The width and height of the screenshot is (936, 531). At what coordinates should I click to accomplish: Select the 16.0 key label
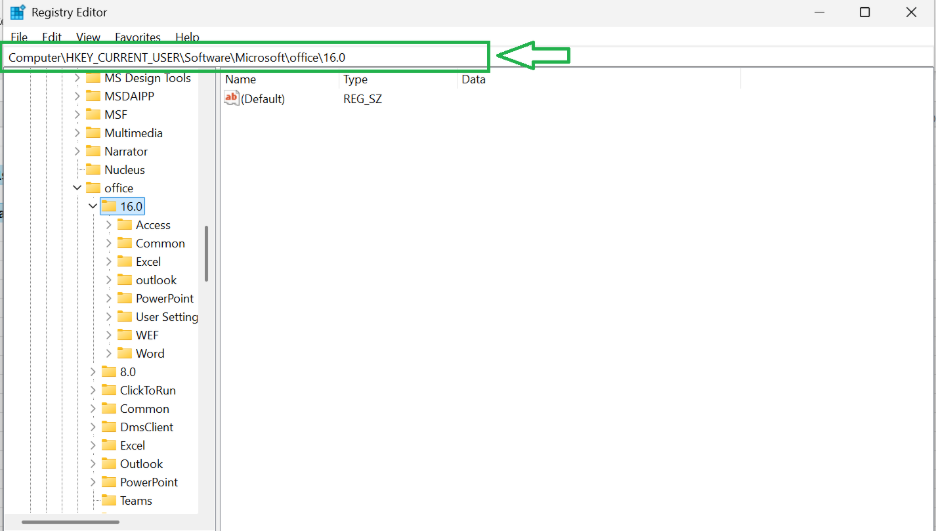(131, 206)
